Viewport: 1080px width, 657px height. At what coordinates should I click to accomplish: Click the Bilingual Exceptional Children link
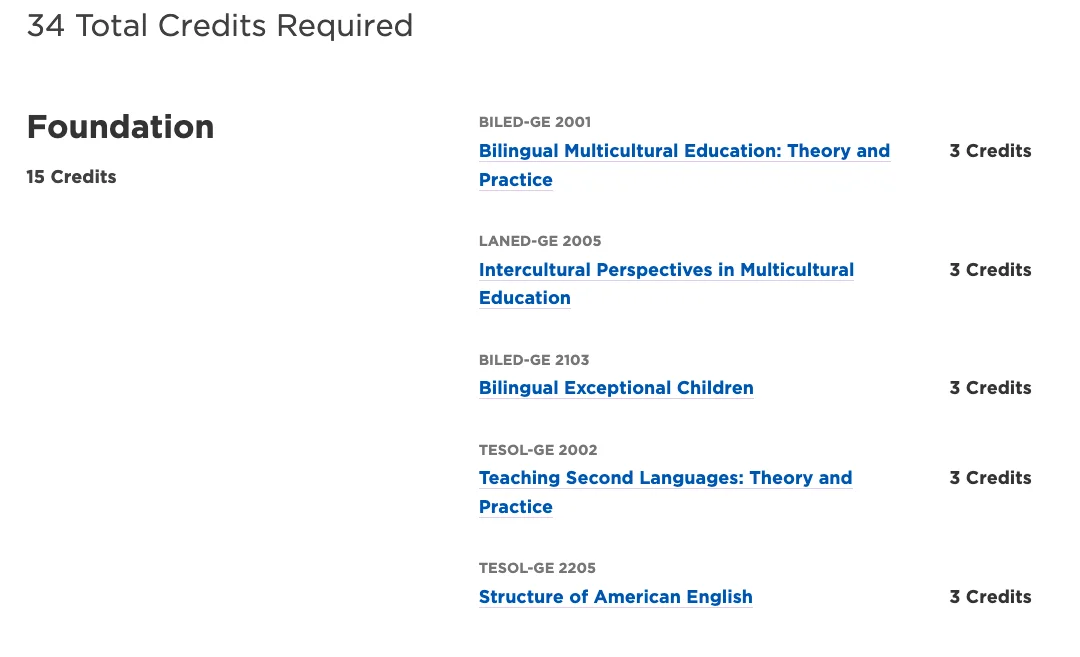(x=616, y=388)
